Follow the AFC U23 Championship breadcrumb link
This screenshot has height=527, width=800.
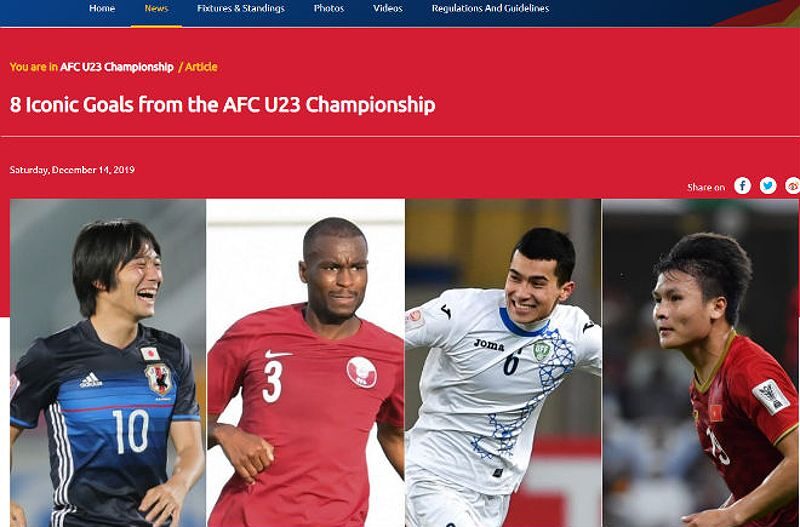117,67
